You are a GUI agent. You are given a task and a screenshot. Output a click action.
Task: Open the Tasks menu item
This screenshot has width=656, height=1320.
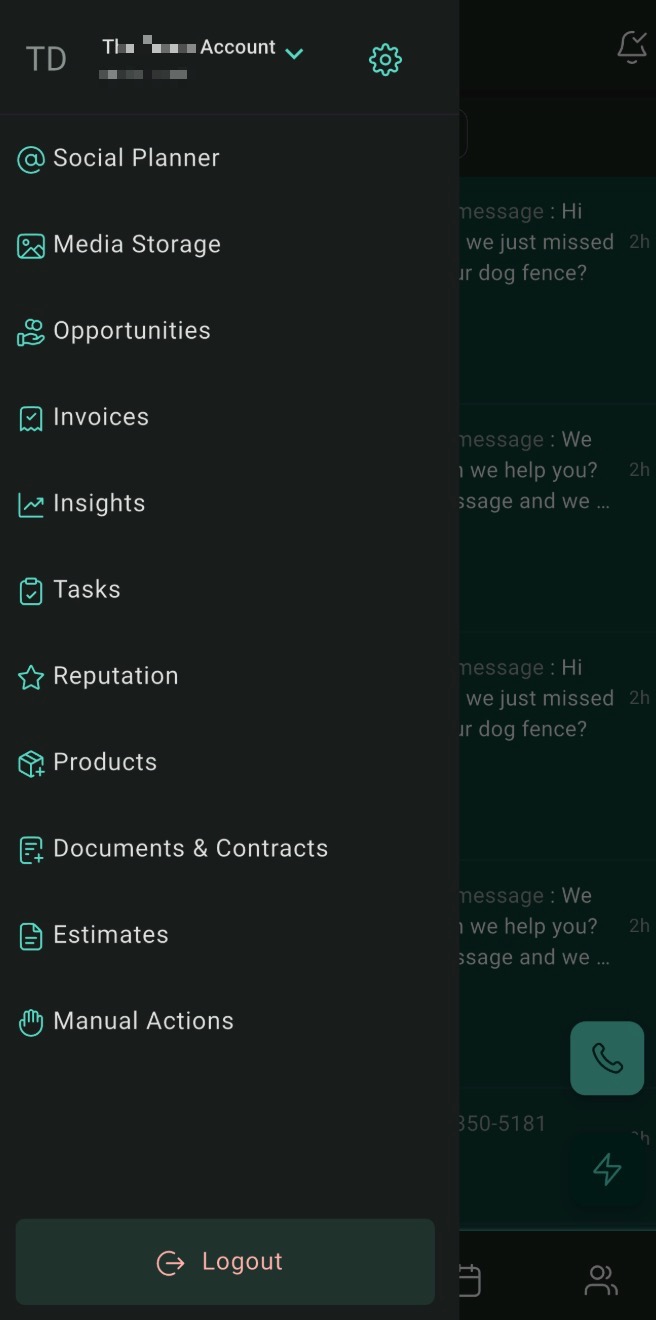pyautogui.click(x=86, y=590)
